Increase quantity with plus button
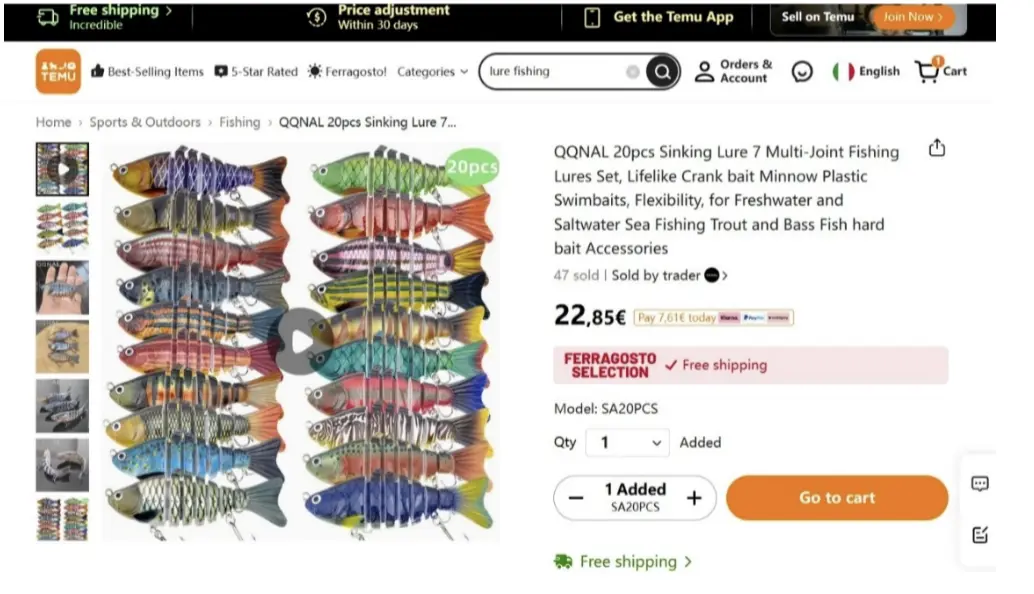1034x594 pixels. 694,498
